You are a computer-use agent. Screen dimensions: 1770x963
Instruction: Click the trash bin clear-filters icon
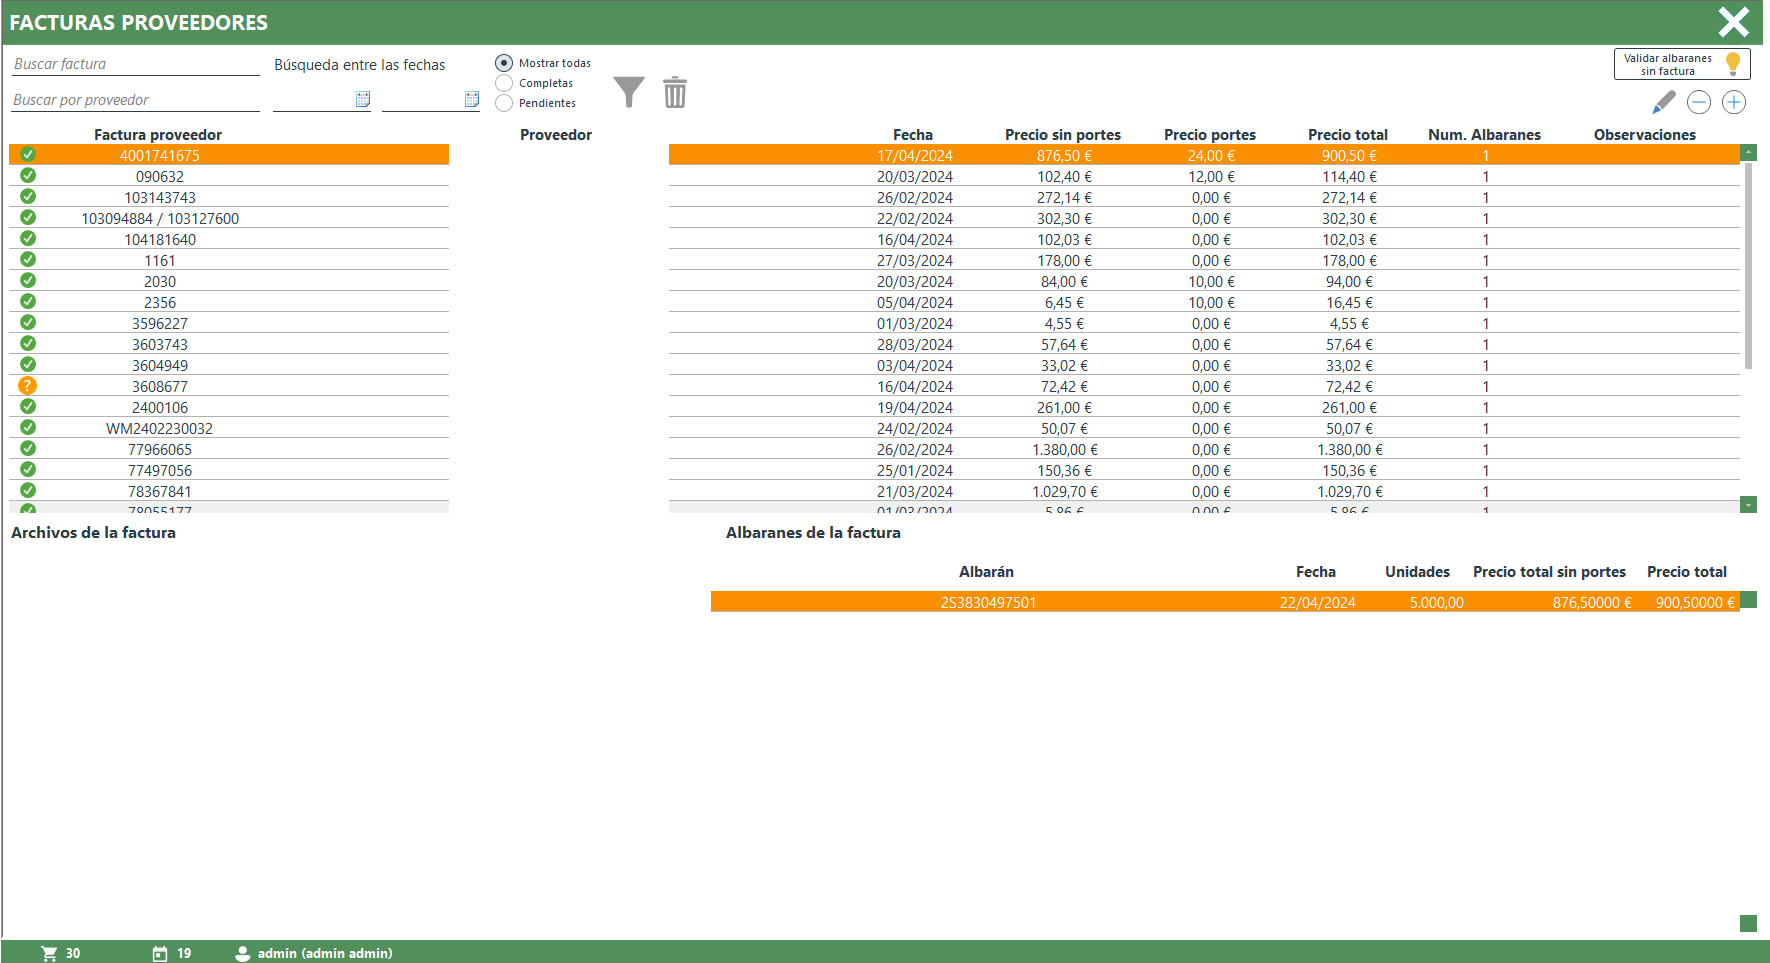[x=675, y=92]
